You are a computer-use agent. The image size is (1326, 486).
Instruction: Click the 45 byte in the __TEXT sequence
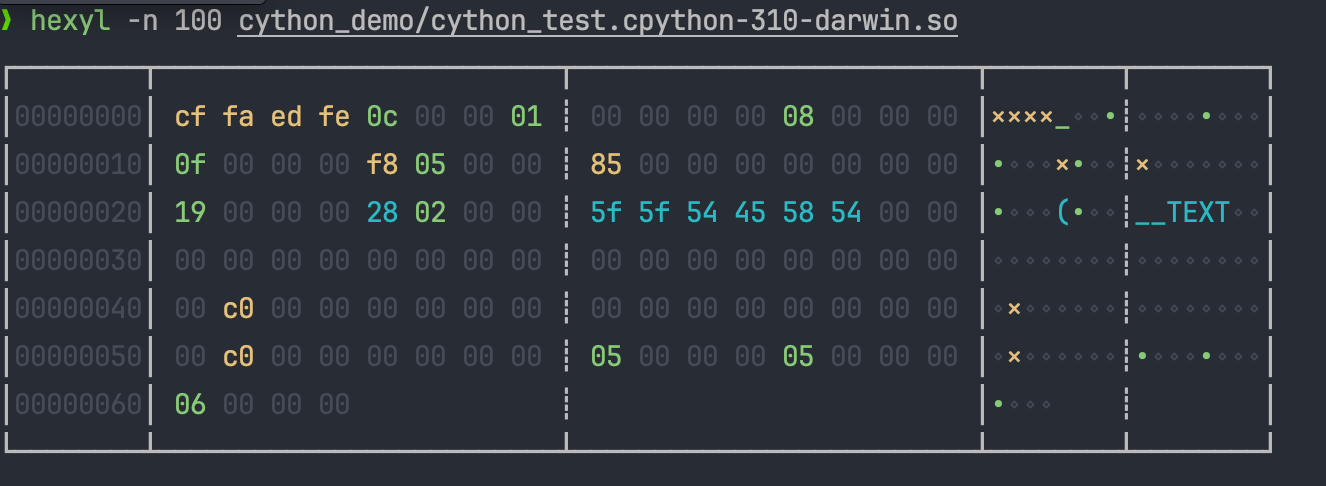click(750, 212)
